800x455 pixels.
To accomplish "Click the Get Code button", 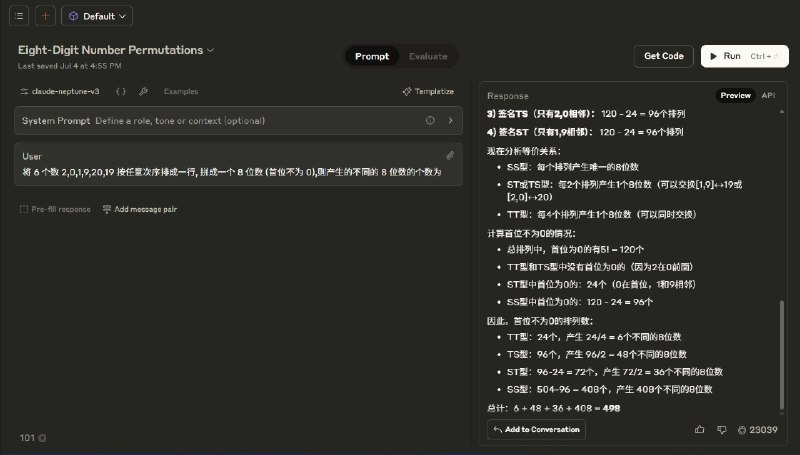I will pos(664,56).
